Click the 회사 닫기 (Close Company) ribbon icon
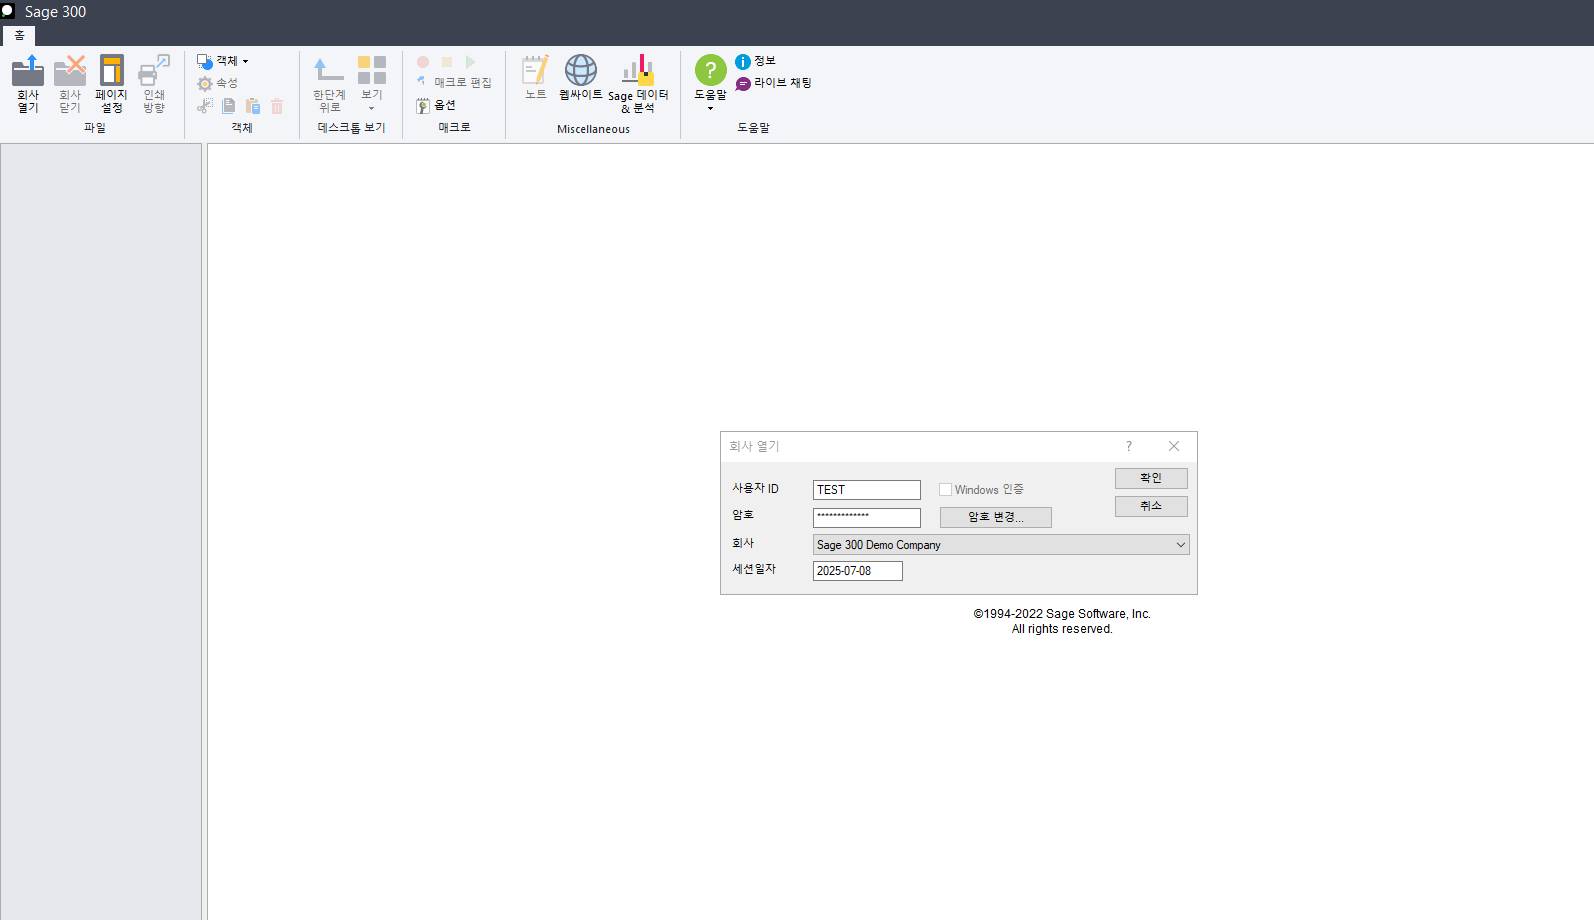 click(x=70, y=84)
